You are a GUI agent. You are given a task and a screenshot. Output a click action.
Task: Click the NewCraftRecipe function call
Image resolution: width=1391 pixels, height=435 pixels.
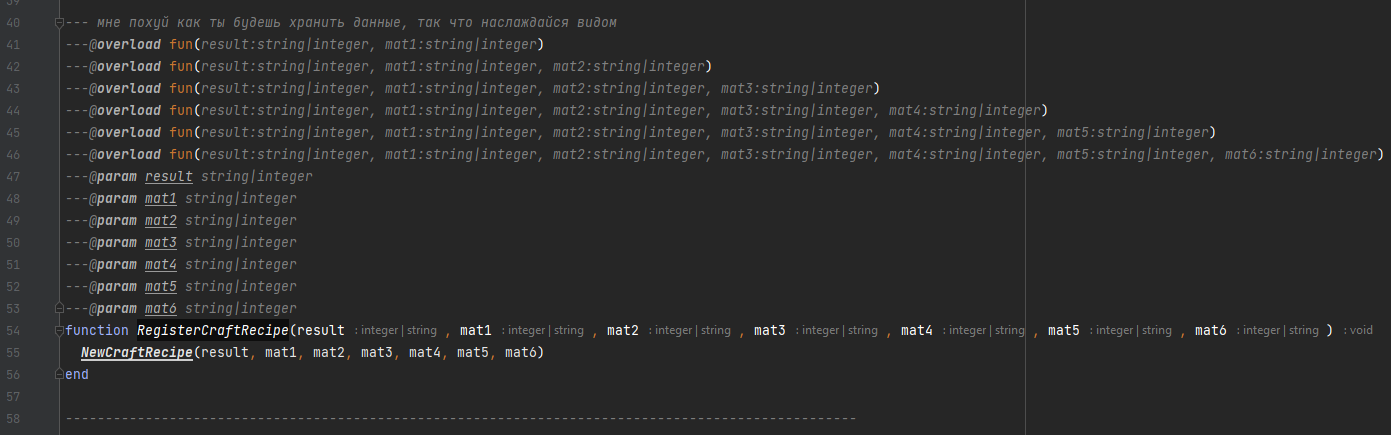click(136, 353)
